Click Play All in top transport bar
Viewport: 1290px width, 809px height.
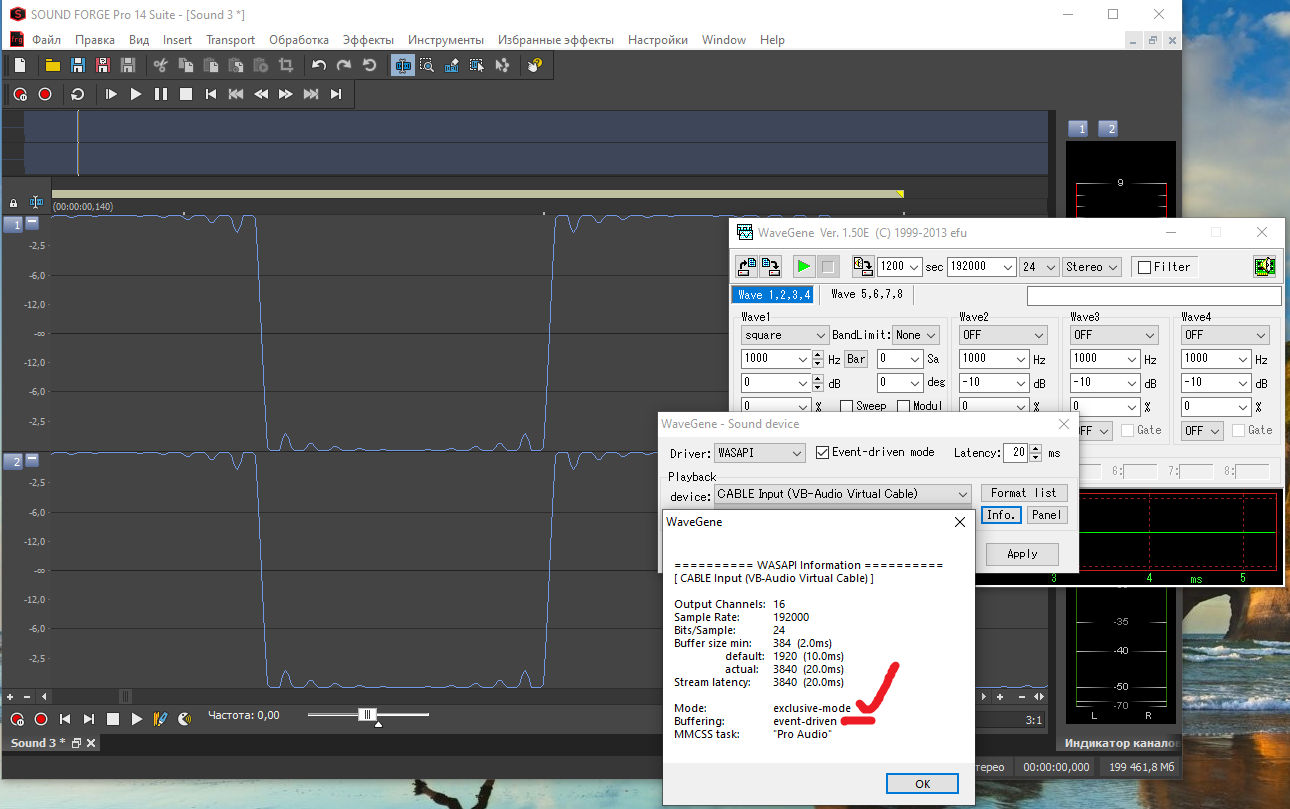[x=112, y=94]
